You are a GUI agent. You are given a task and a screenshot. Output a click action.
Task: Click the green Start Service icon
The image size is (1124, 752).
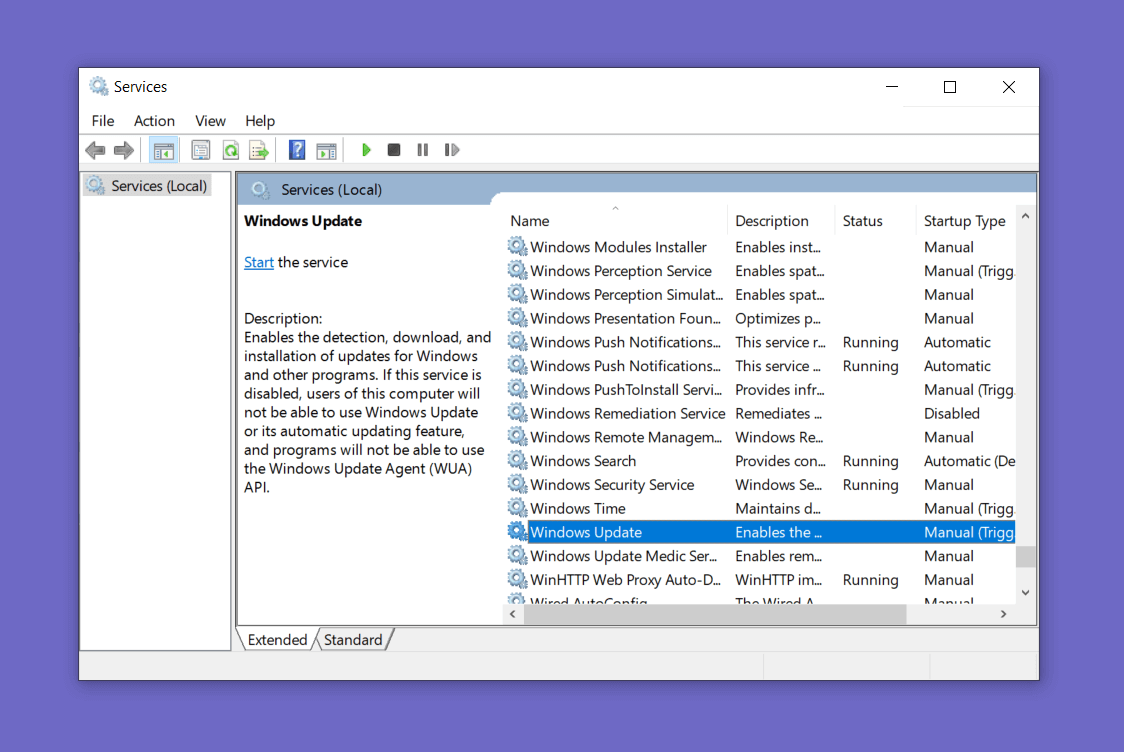click(x=366, y=150)
